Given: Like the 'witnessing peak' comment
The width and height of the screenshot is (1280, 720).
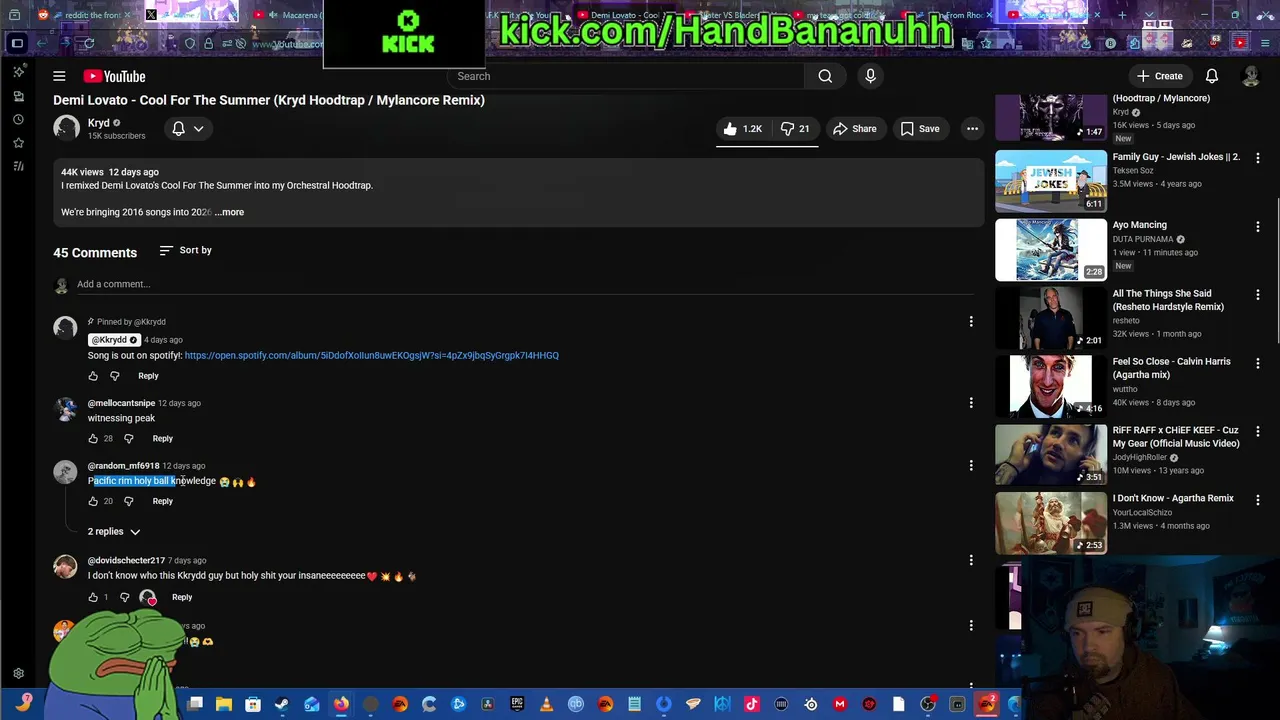Looking at the screenshot, I should click(93, 438).
